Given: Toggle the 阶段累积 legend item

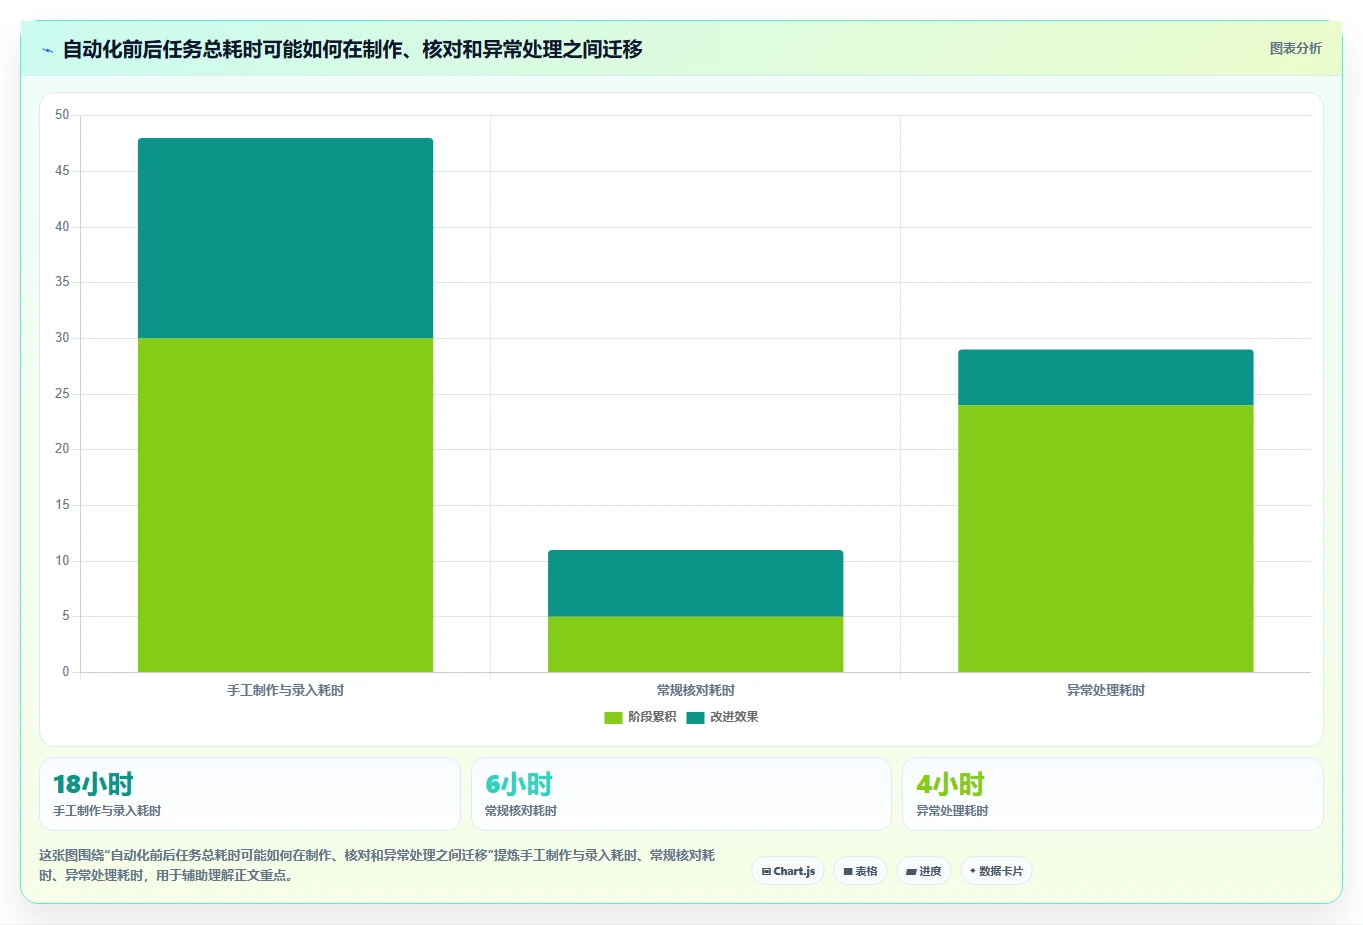Looking at the screenshot, I should point(640,717).
